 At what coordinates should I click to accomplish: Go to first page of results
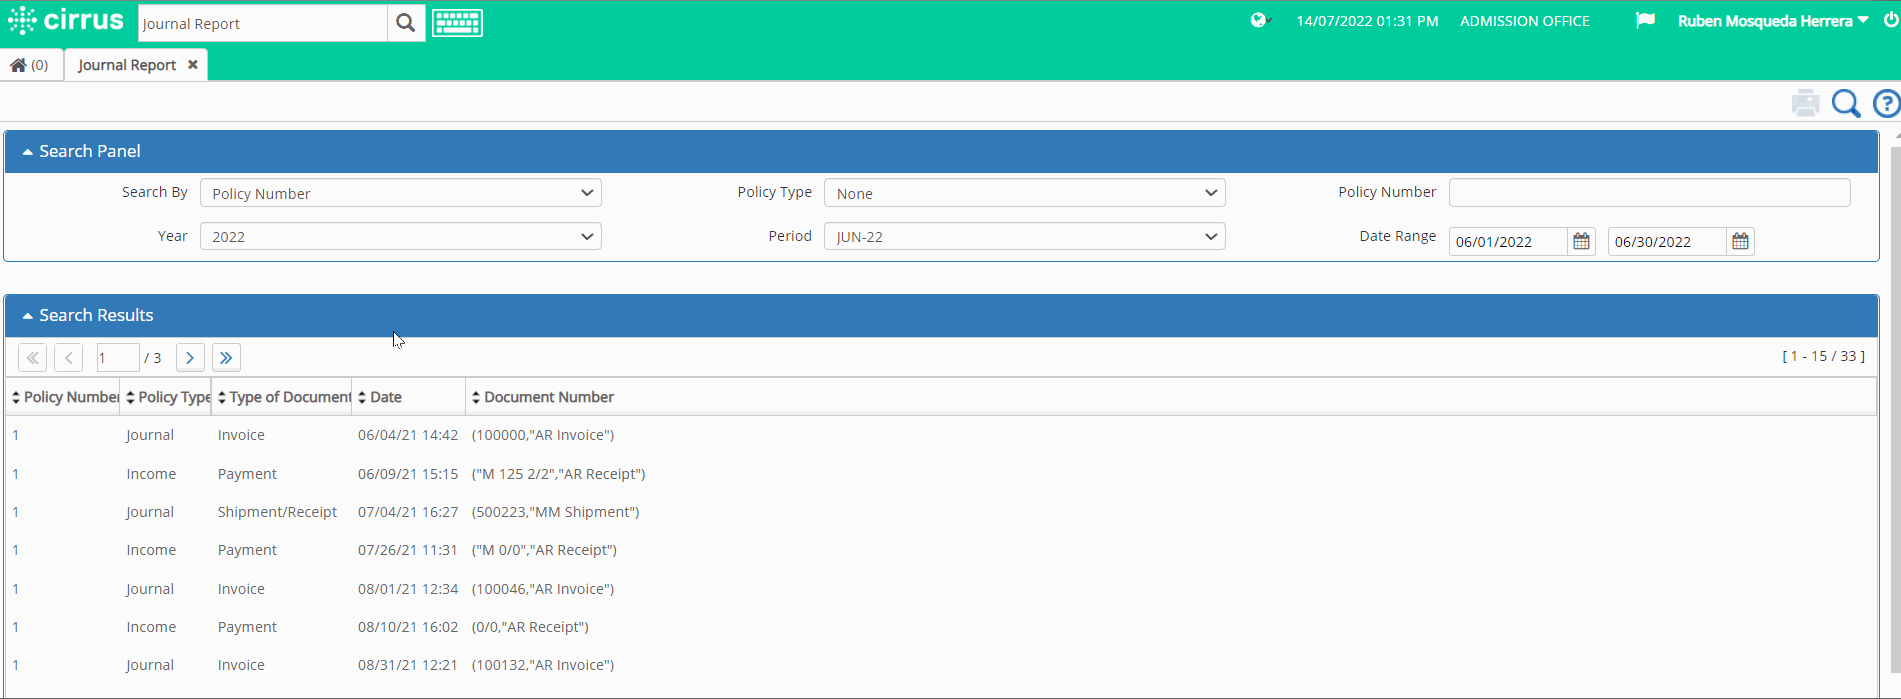coord(33,357)
